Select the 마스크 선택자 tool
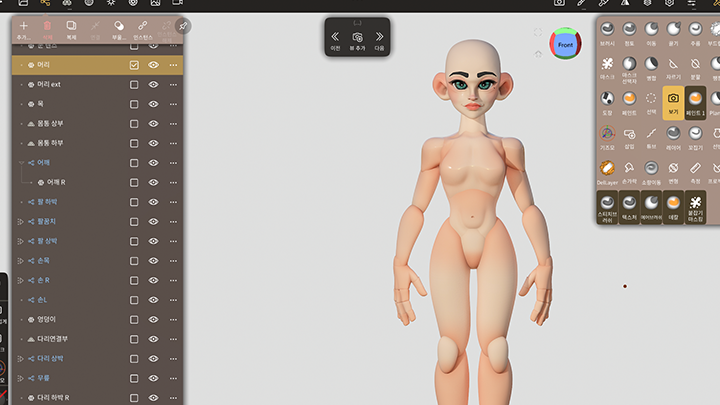The image size is (720, 405). click(x=629, y=70)
